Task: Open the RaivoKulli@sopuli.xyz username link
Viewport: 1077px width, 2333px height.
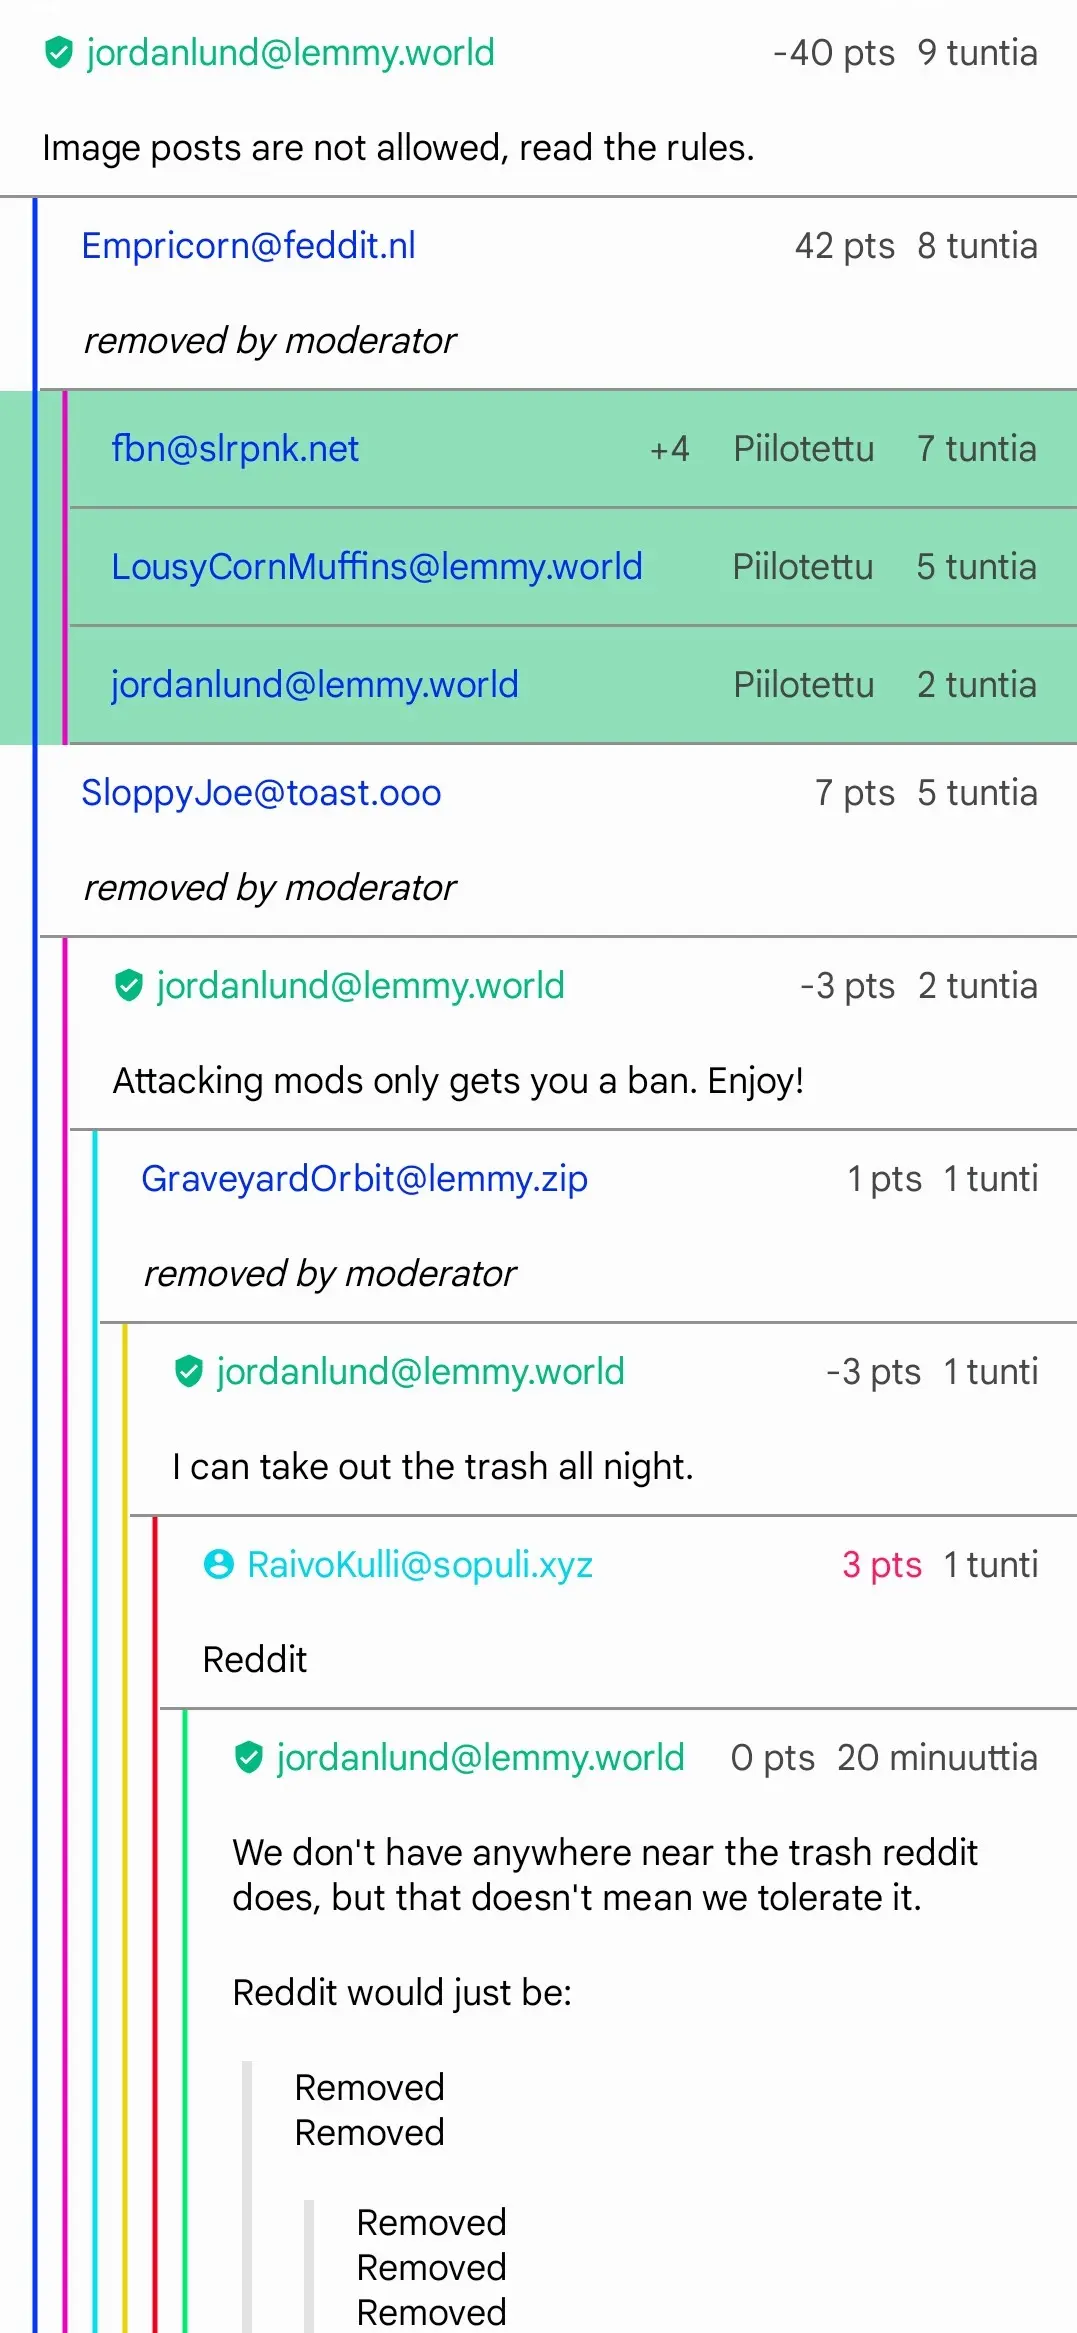Action: pyautogui.click(x=420, y=1565)
